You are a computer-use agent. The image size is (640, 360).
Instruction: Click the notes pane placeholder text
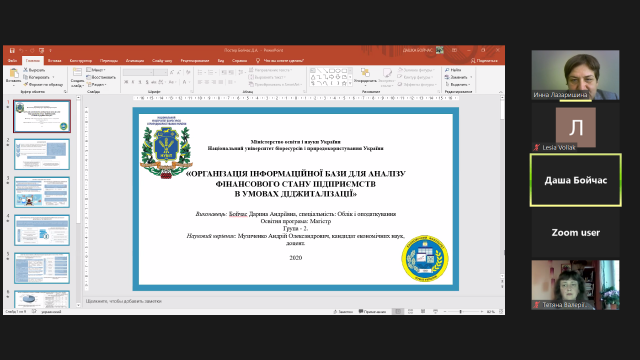click(x=123, y=301)
